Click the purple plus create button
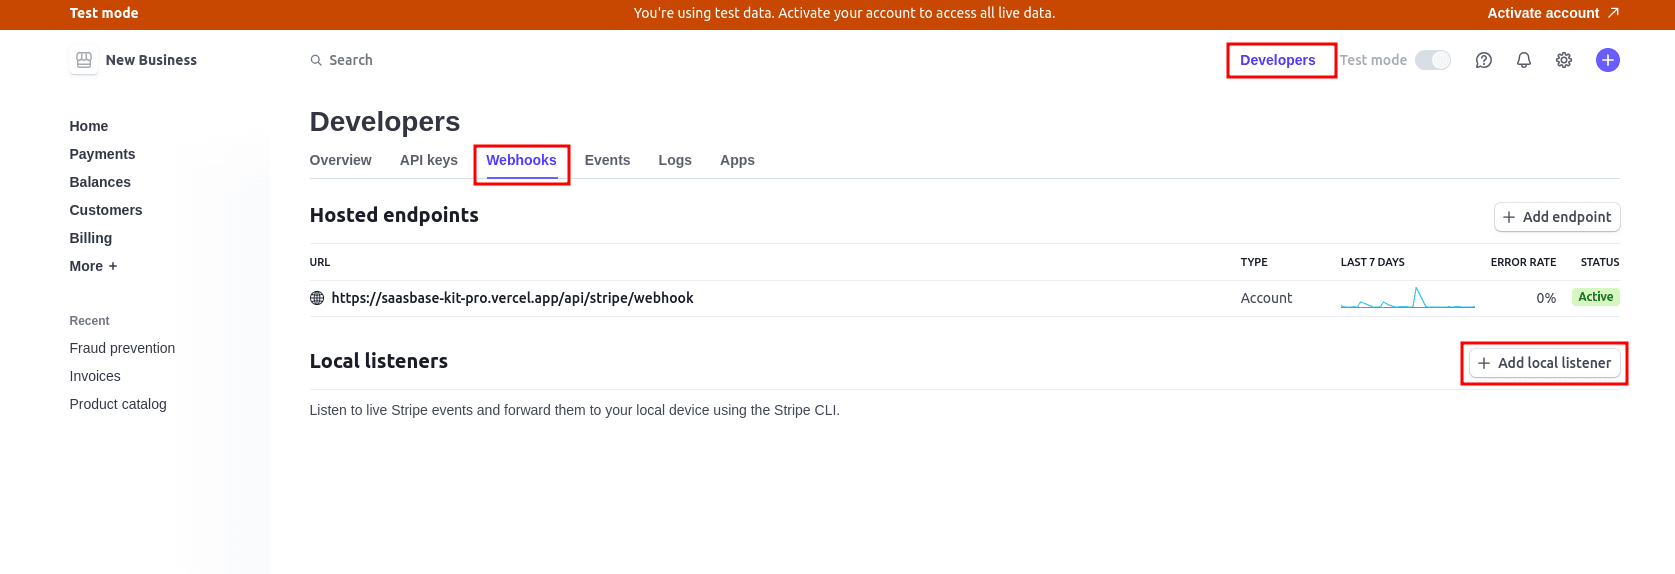This screenshot has height=574, width=1675. (x=1608, y=60)
